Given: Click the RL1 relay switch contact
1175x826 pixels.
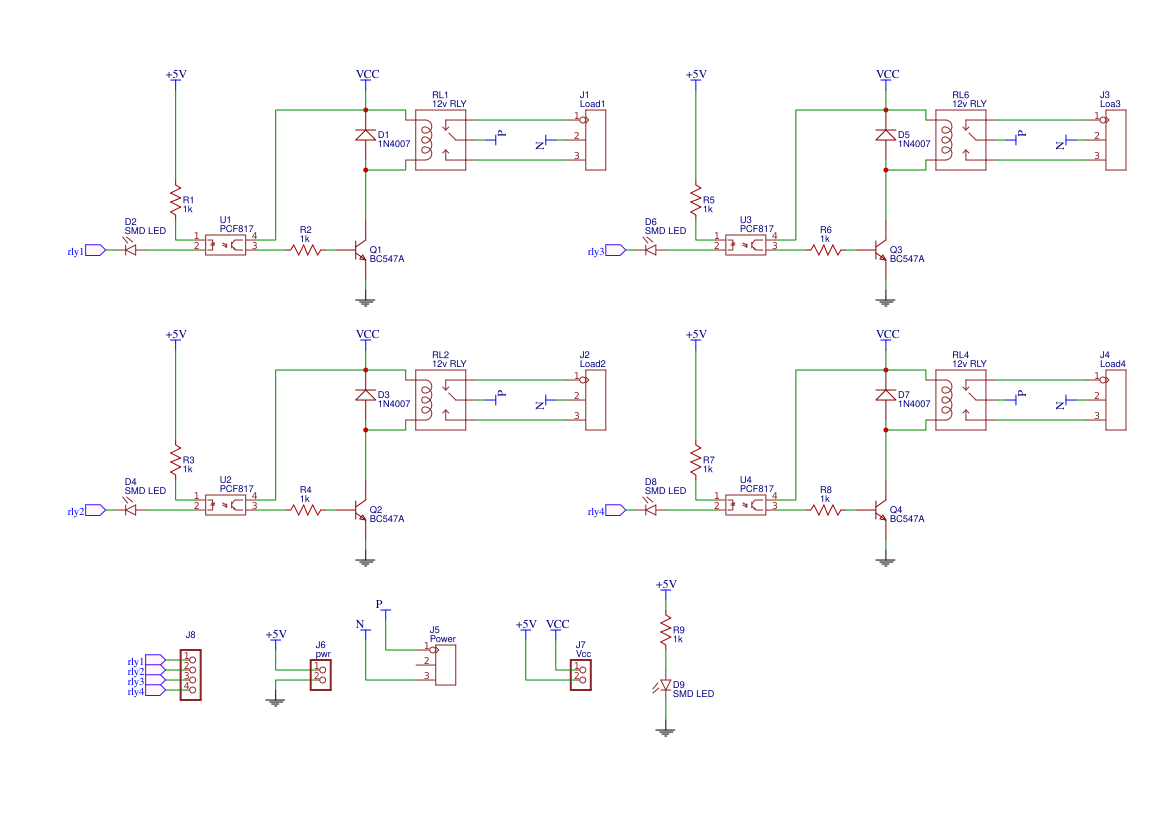Looking at the screenshot, I should pos(452,135).
